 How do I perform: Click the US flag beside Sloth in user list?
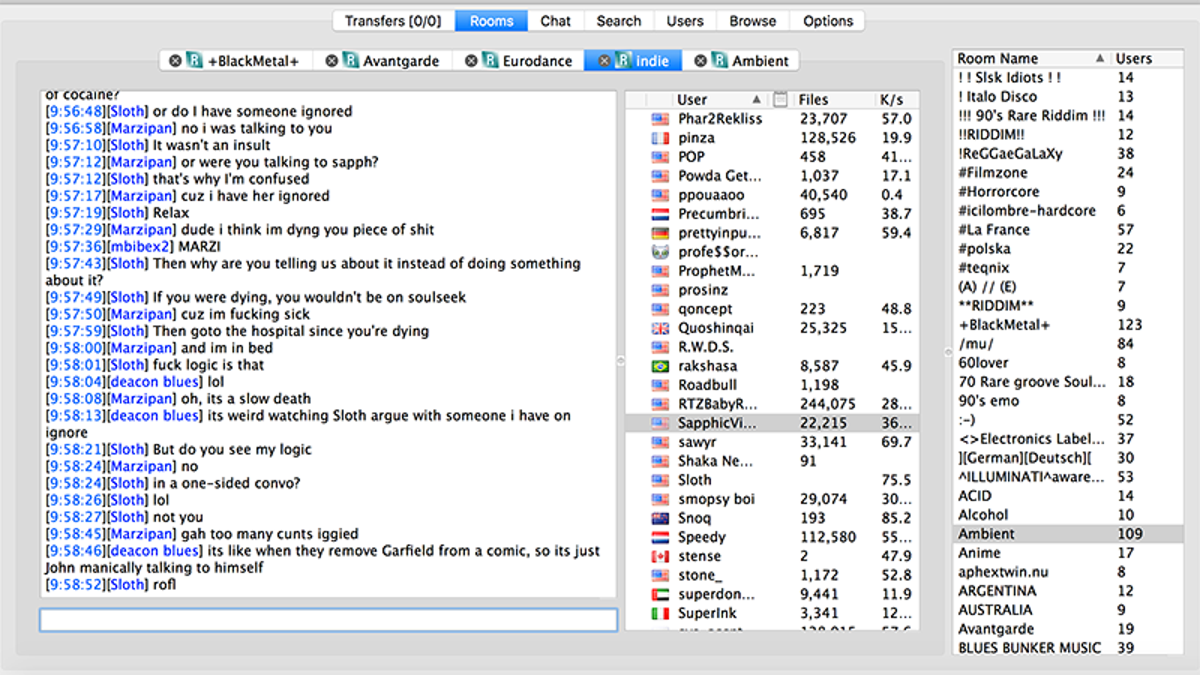tap(660, 480)
